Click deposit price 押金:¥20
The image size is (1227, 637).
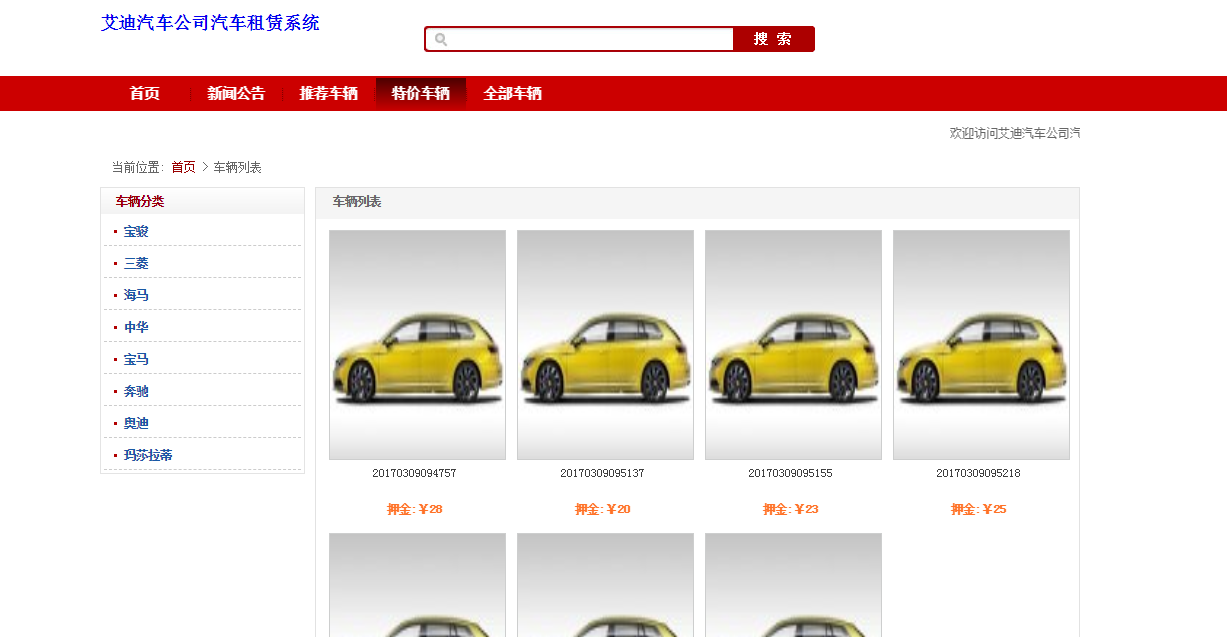point(603,509)
